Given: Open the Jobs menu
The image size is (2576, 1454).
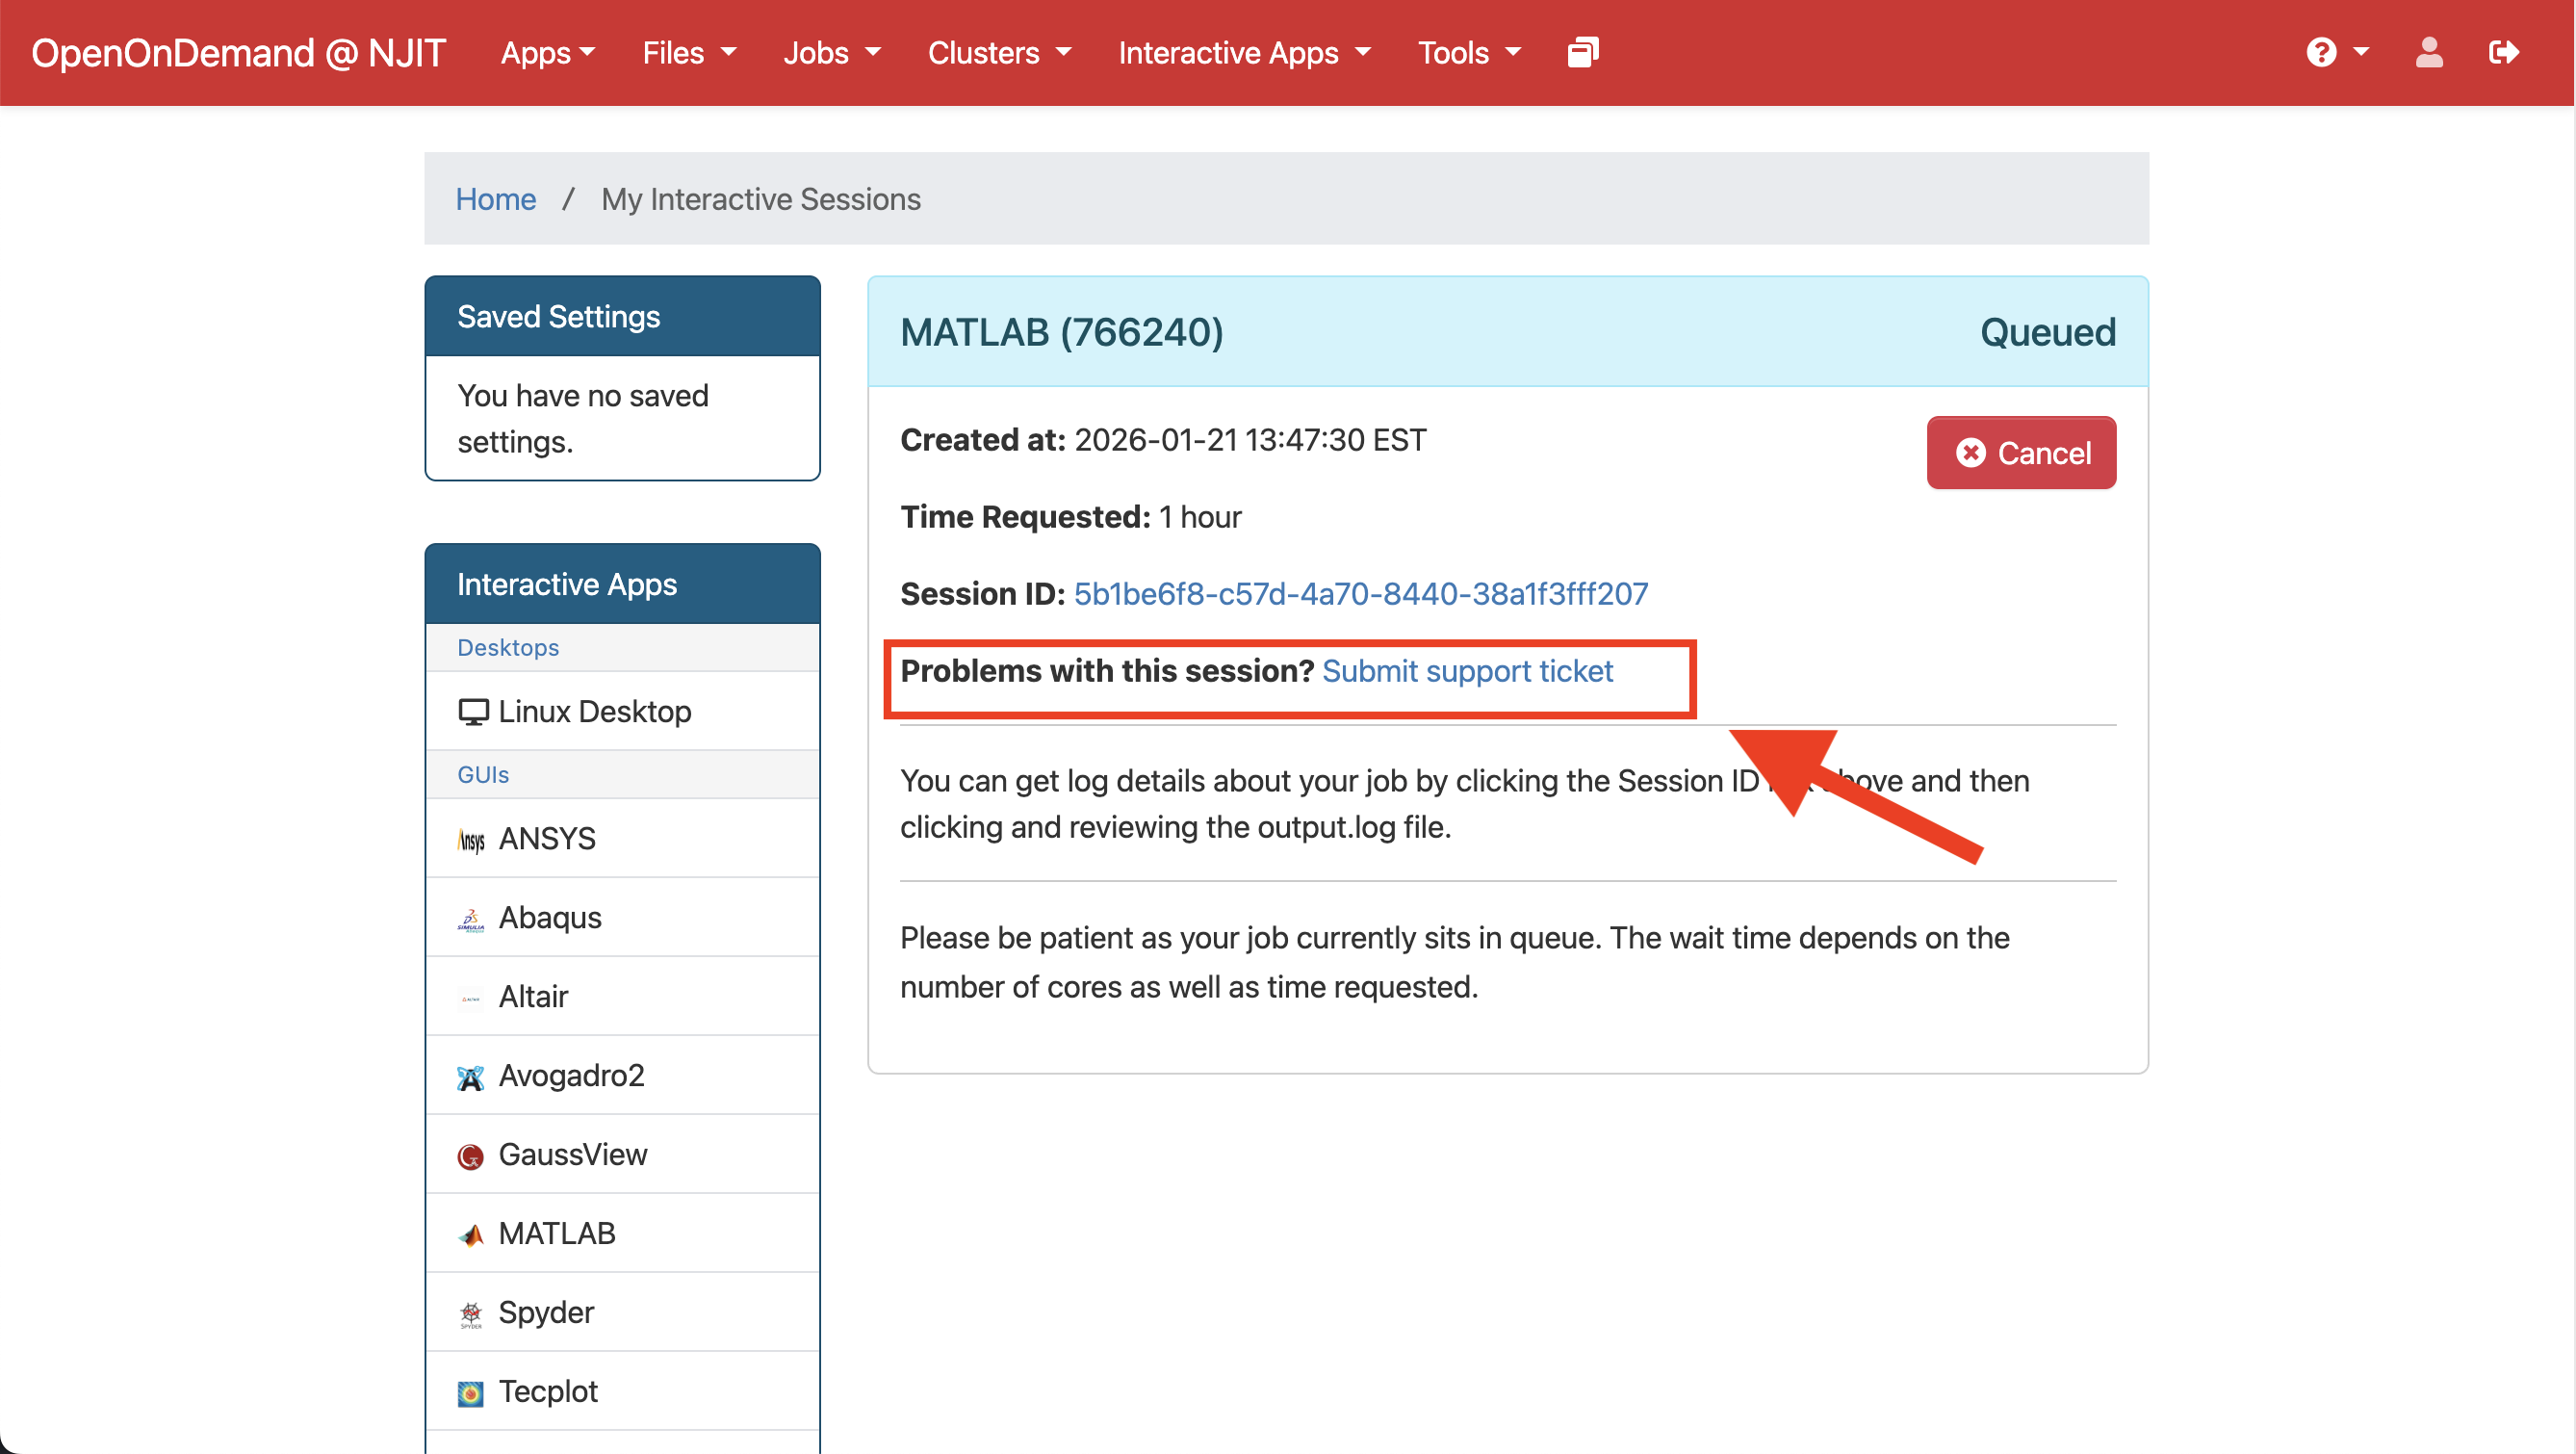Looking at the screenshot, I should [831, 53].
